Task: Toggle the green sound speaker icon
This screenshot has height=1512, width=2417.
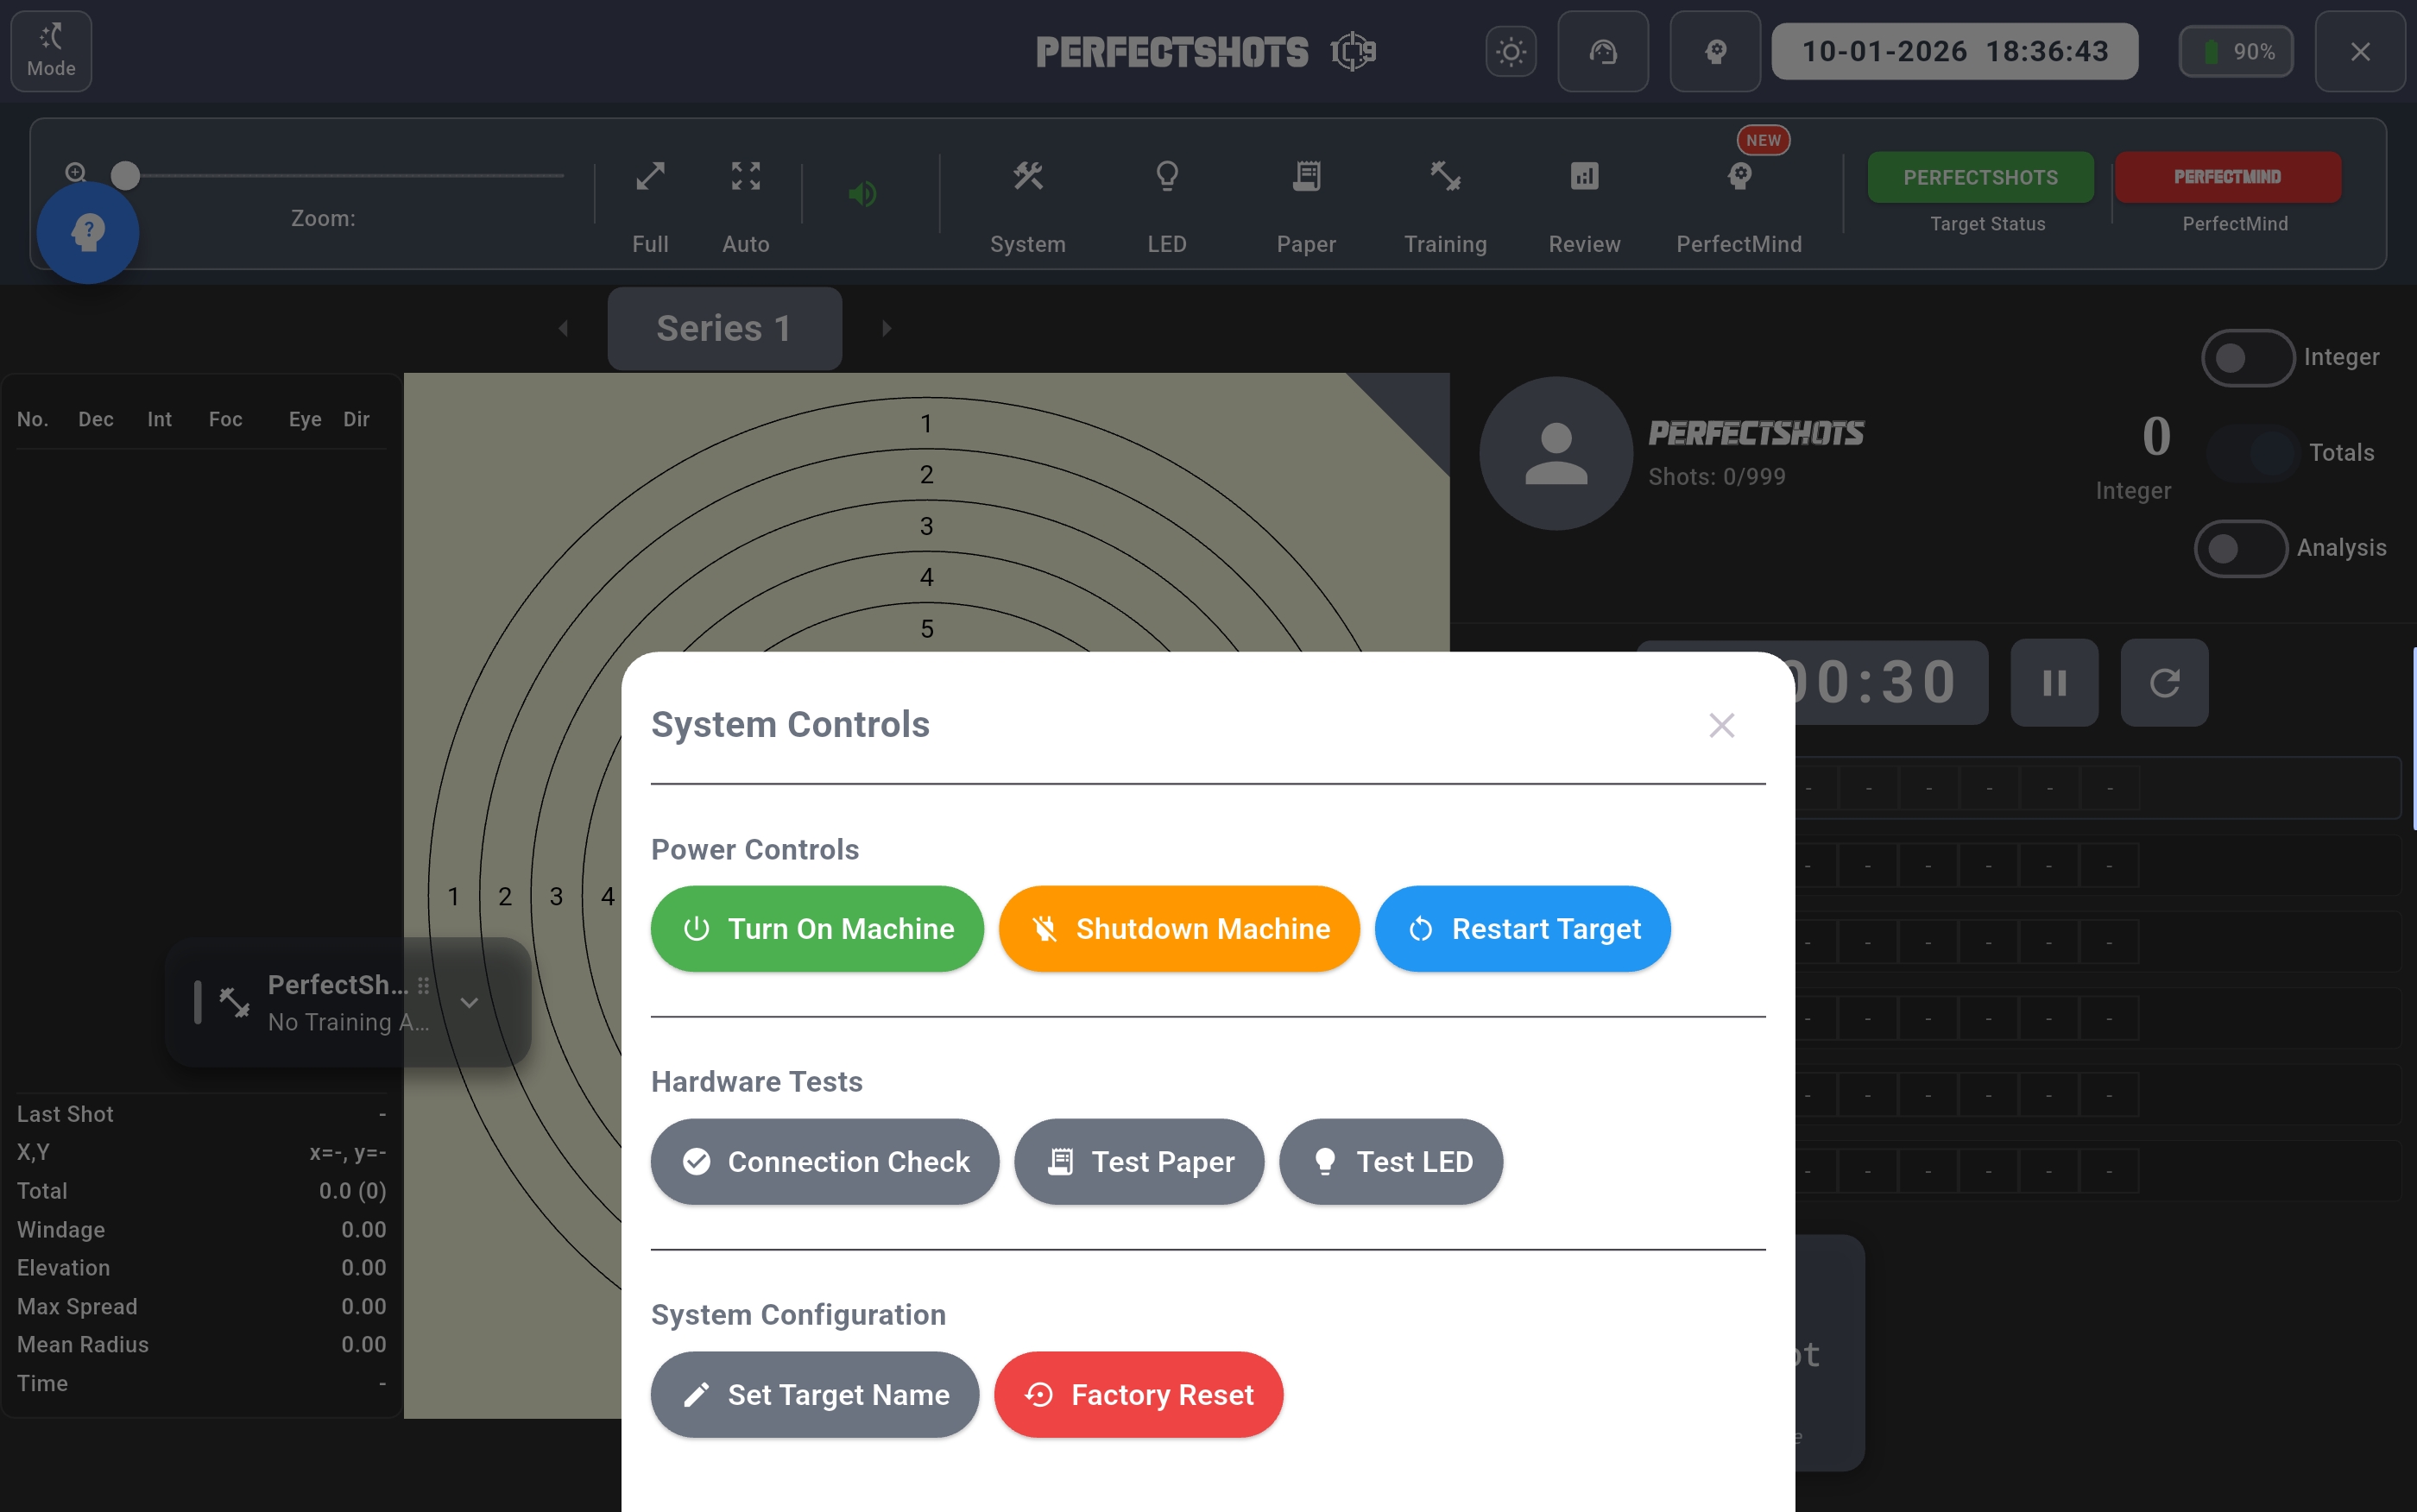Action: [x=862, y=194]
